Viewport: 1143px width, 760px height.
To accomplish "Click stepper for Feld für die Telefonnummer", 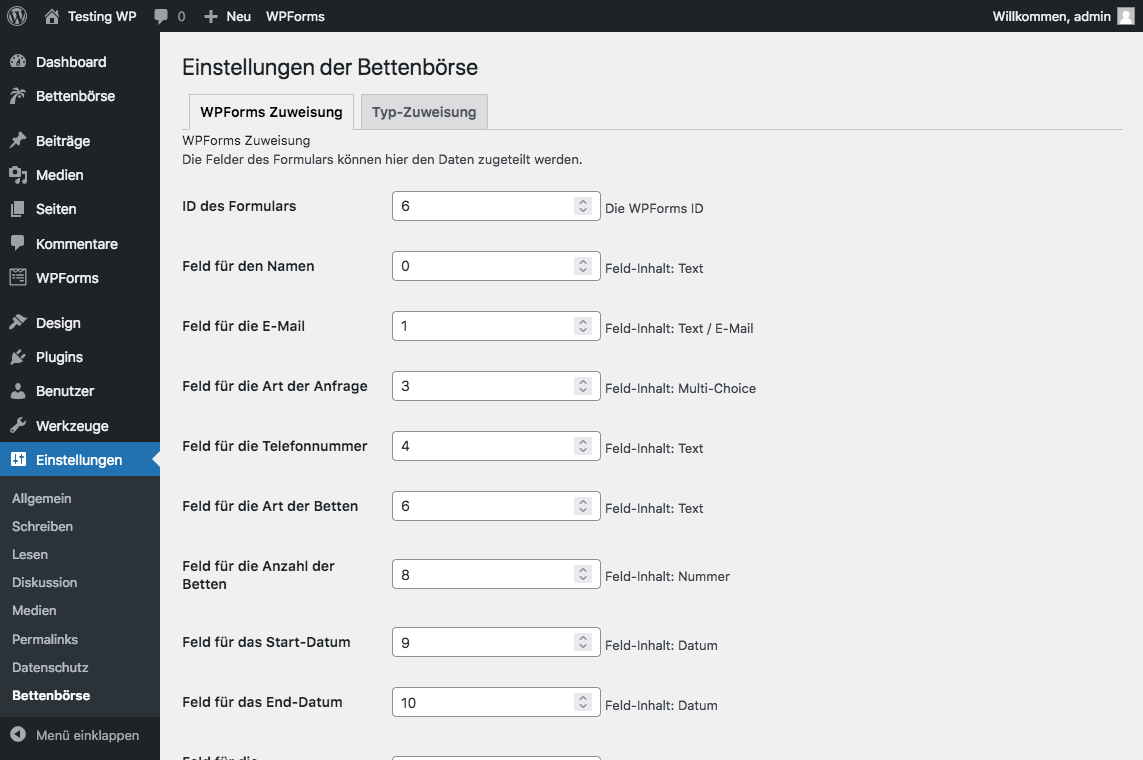I will pyautogui.click(x=582, y=446).
